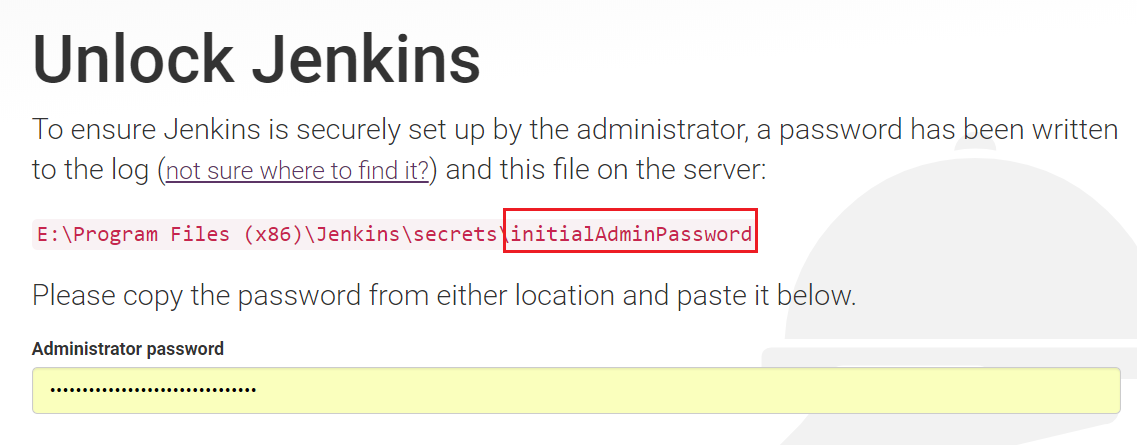Click the red-boxed initialAdminPassword text

(630, 235)
